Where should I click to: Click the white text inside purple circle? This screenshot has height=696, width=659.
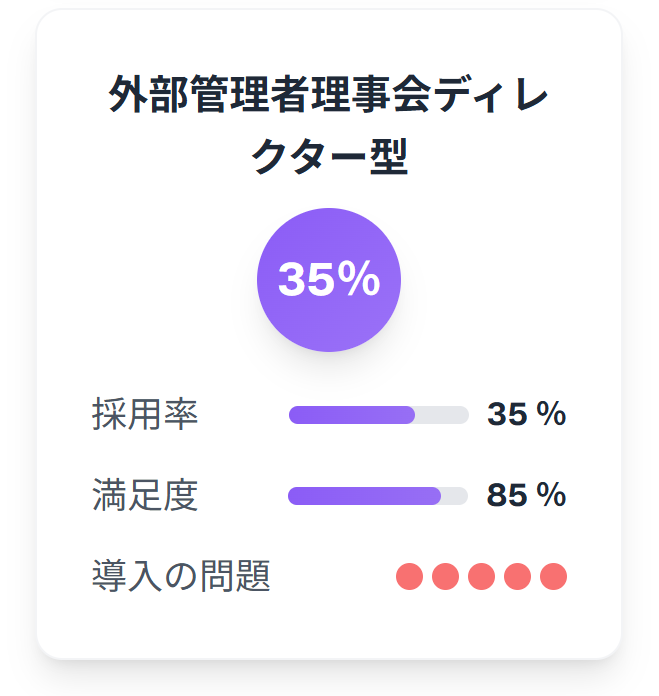click(x=329, y=279)
